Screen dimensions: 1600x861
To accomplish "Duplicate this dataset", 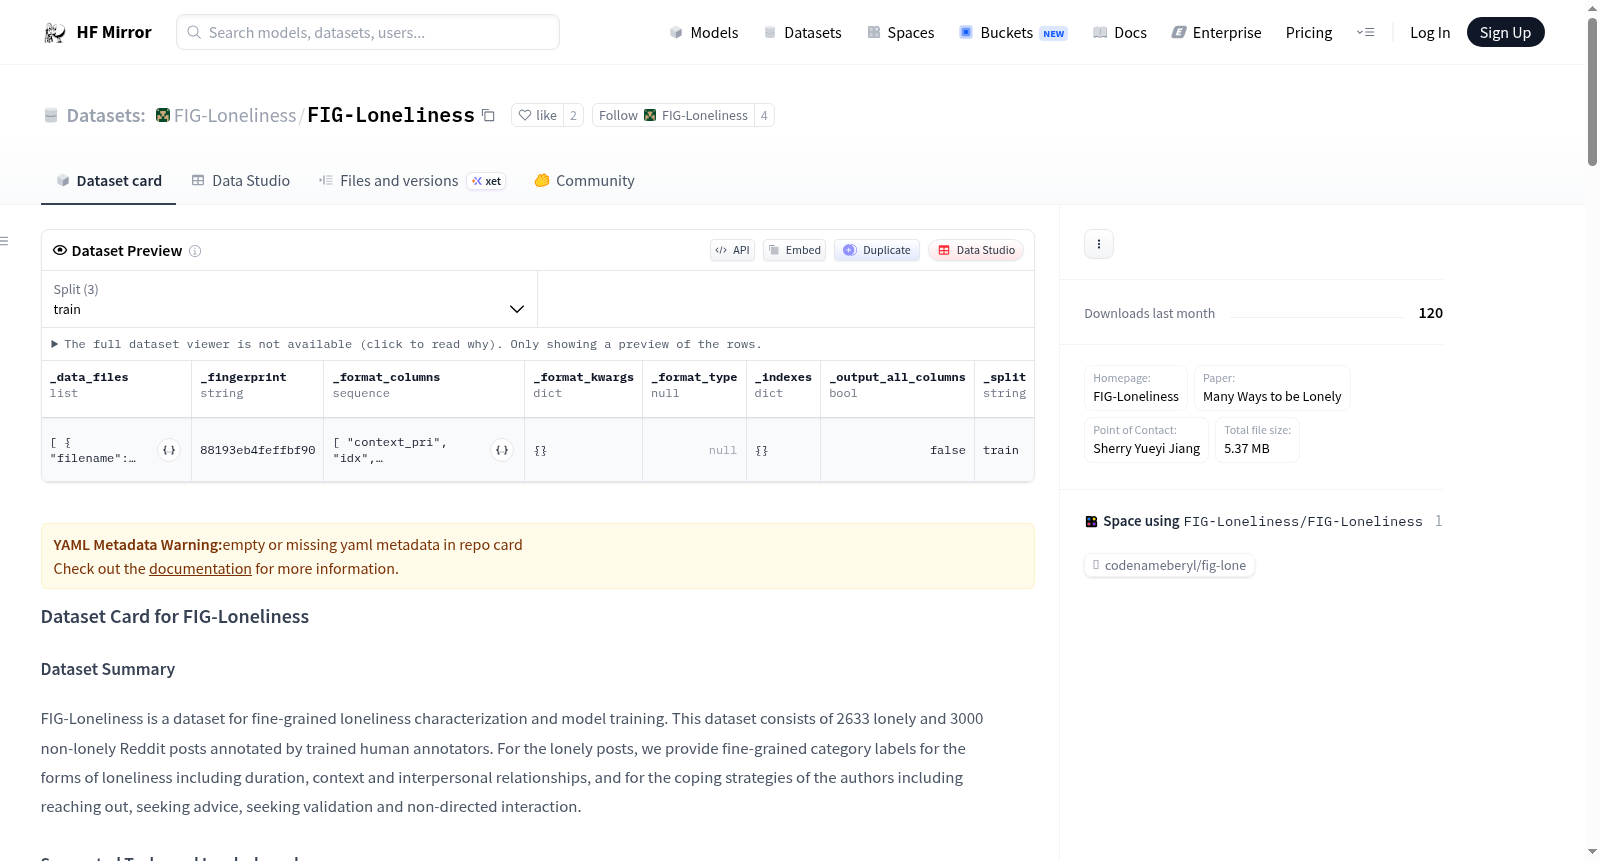I will click(x=877, y=250).
